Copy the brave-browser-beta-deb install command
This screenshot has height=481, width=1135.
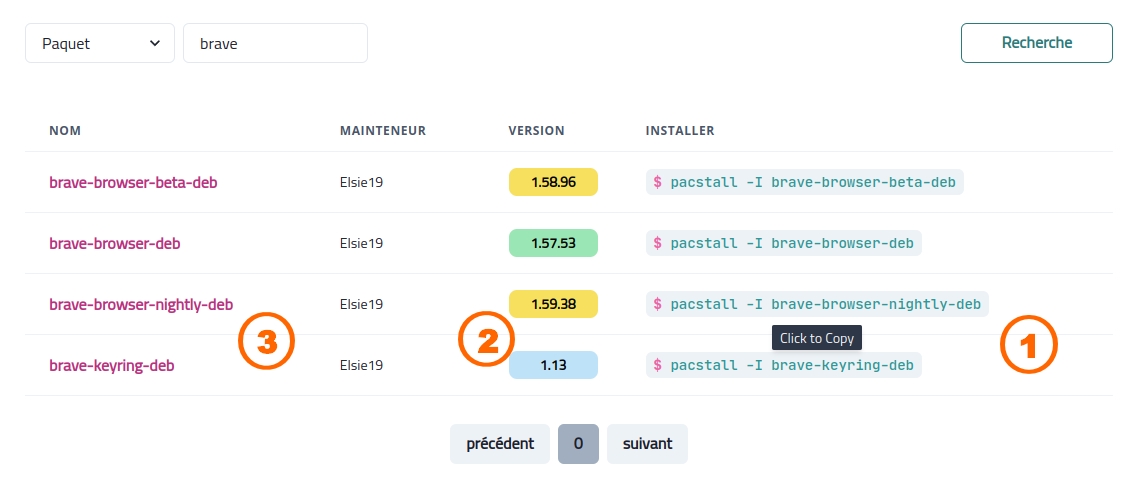805,182
